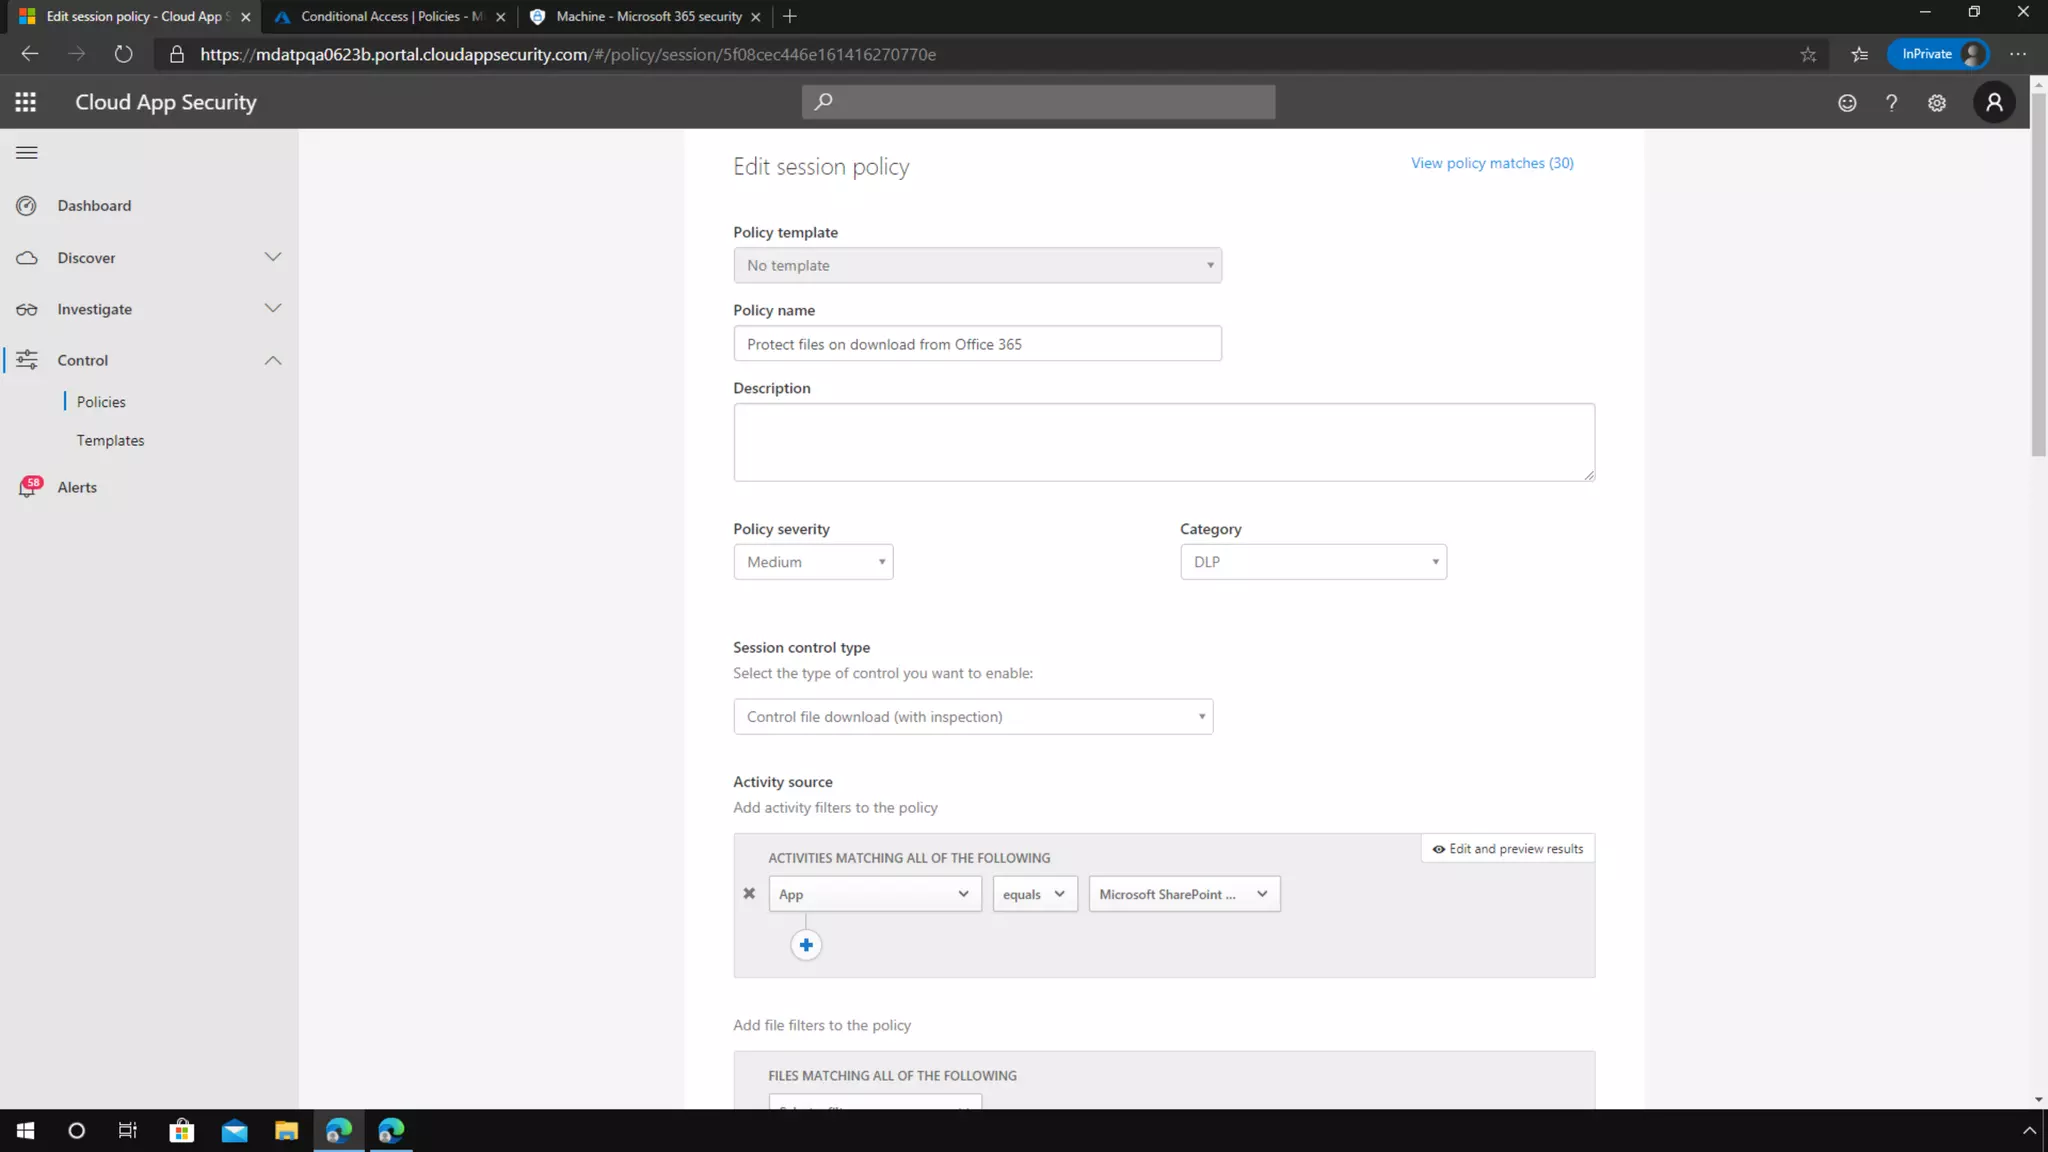This screenshot has width=2048, height=1152.
Task: Click the top search box
Action: [x=1038, y=102]
